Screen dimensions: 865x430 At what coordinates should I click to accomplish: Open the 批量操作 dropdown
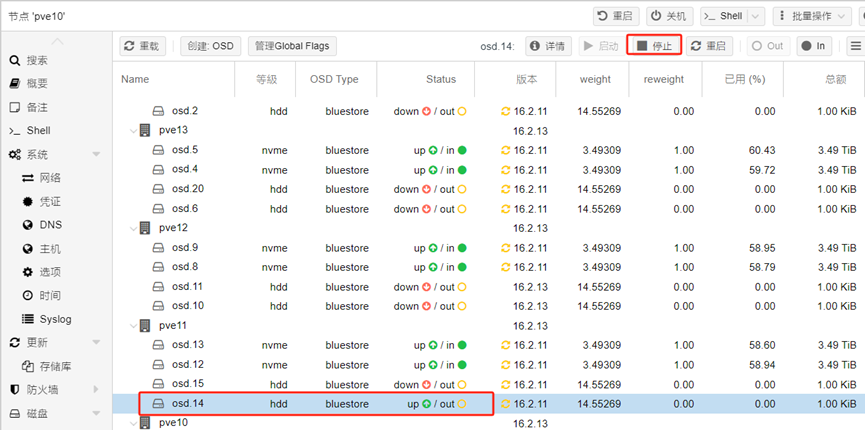[811, 17]
